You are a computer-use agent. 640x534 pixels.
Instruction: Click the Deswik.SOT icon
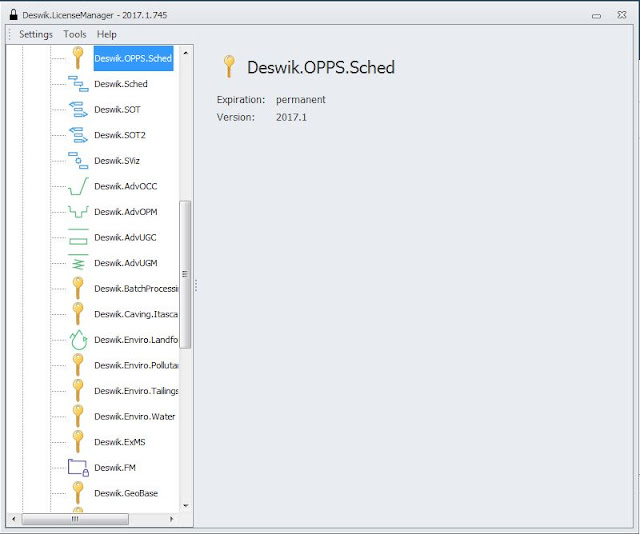tap(78, 109)
